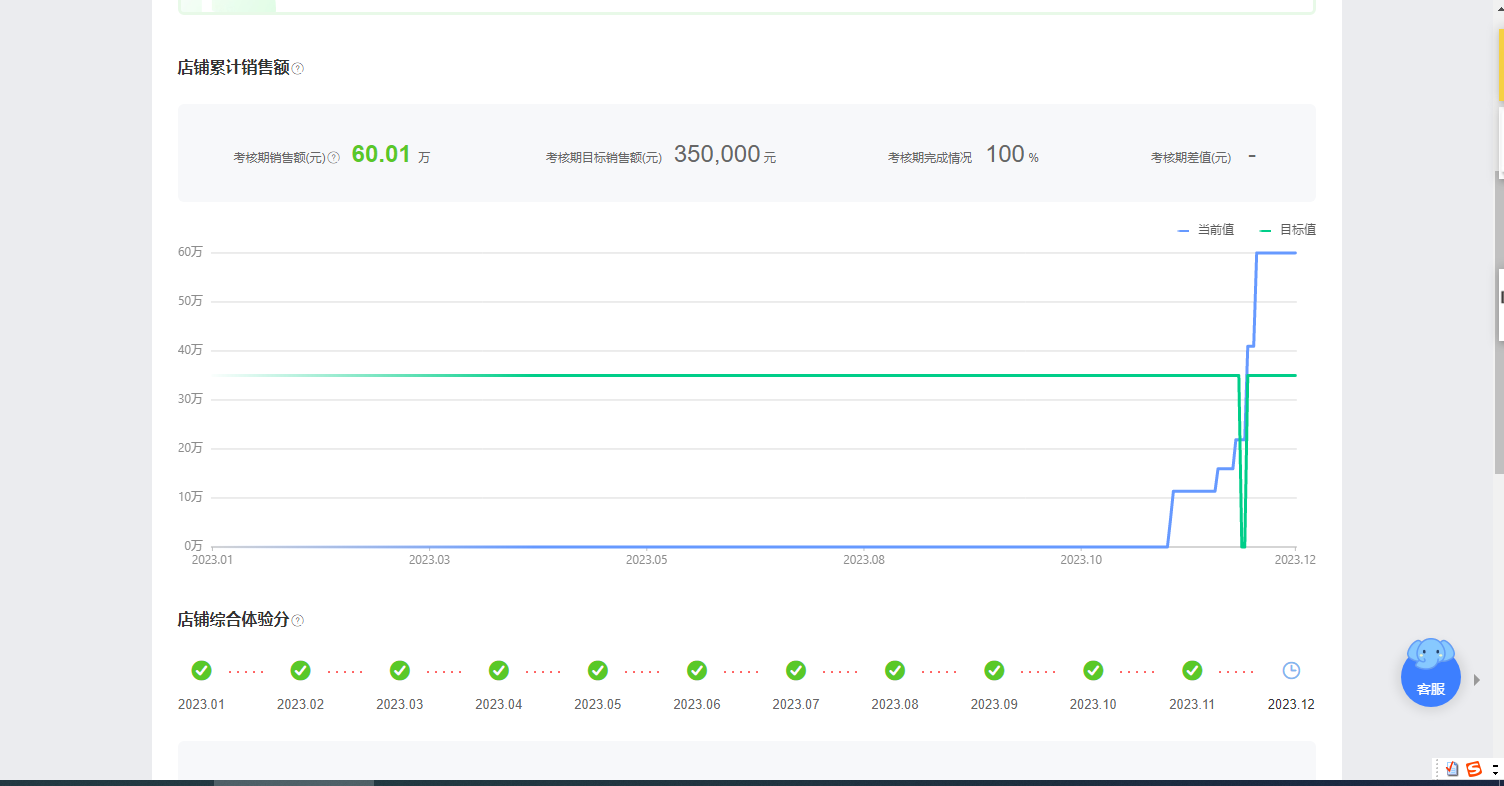Open tray overflow options arrow
1504x786 pixels.
tap(1495, 769)
